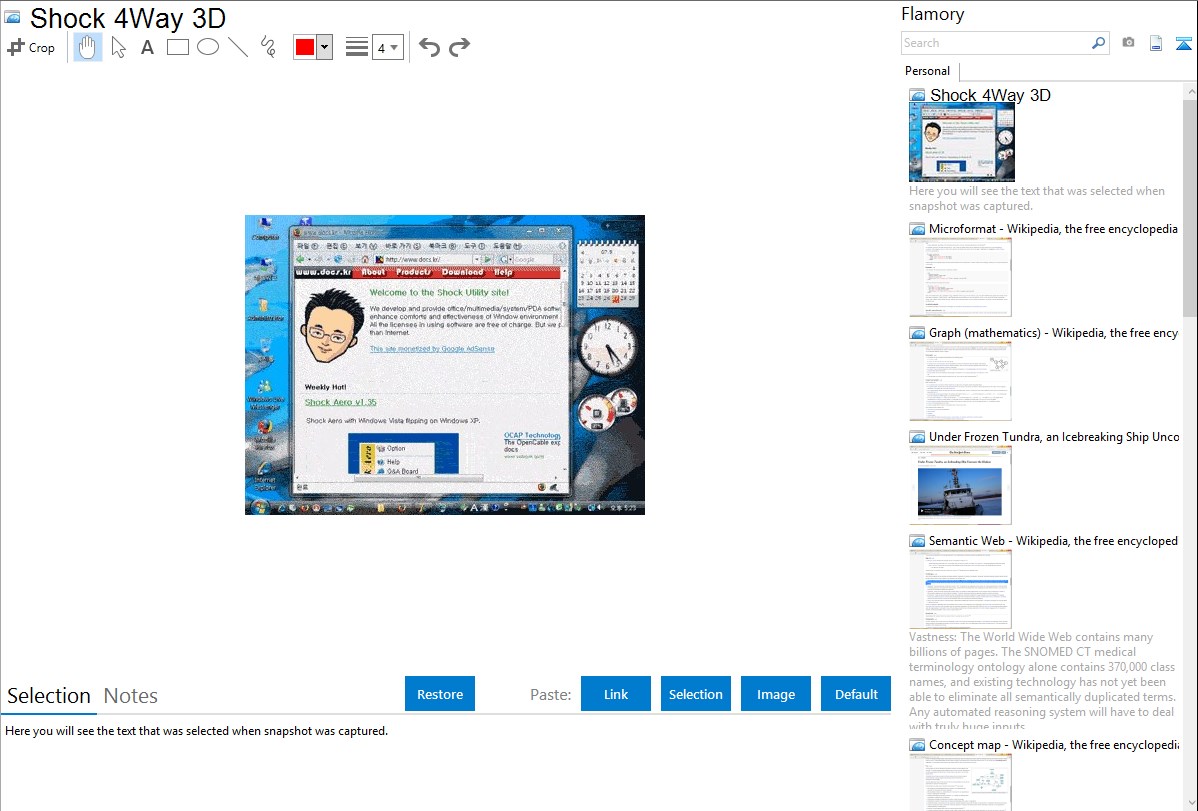Select the straight line tool
Image resolution: width=1198 pixels, height=811 pixels.
[x=238, y=47]
